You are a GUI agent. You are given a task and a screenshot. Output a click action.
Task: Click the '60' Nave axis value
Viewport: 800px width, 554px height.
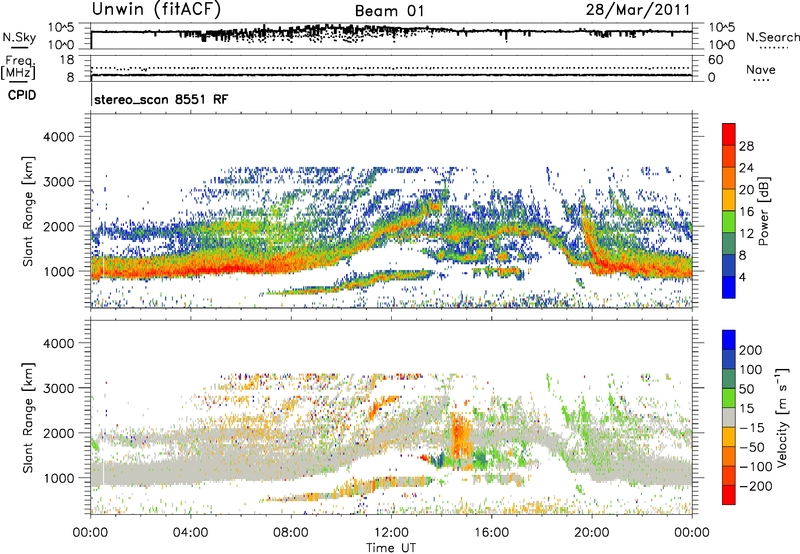click(716, 60)
